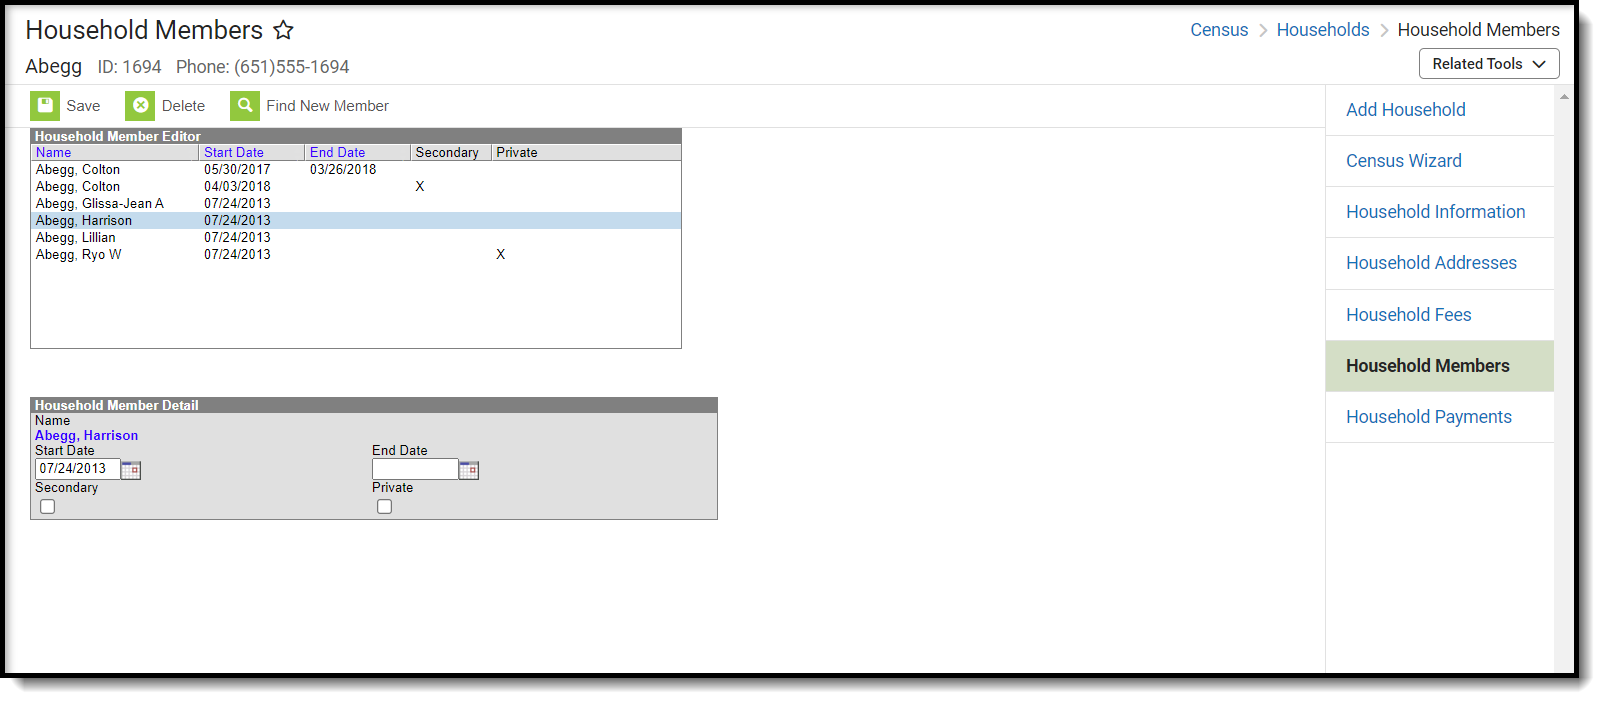Sort members by Name column header
The height and width of the screenshot is (703, 1604).
point(54,153)
